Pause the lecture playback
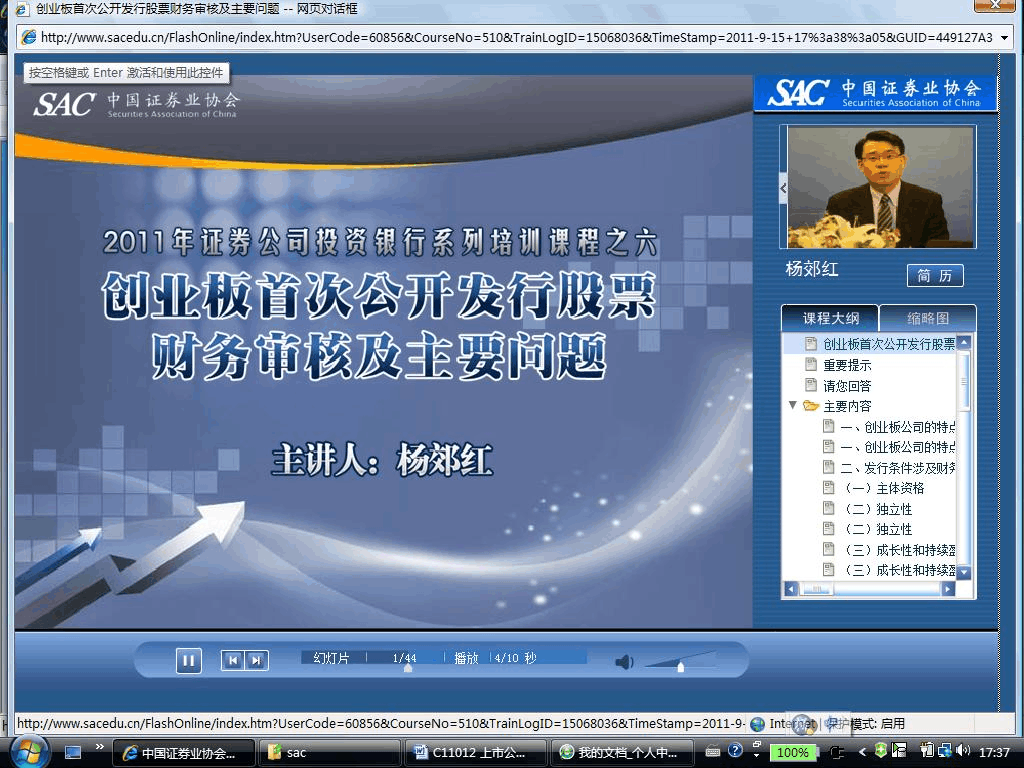The image size is (1024, 768). tap(188, 660)
